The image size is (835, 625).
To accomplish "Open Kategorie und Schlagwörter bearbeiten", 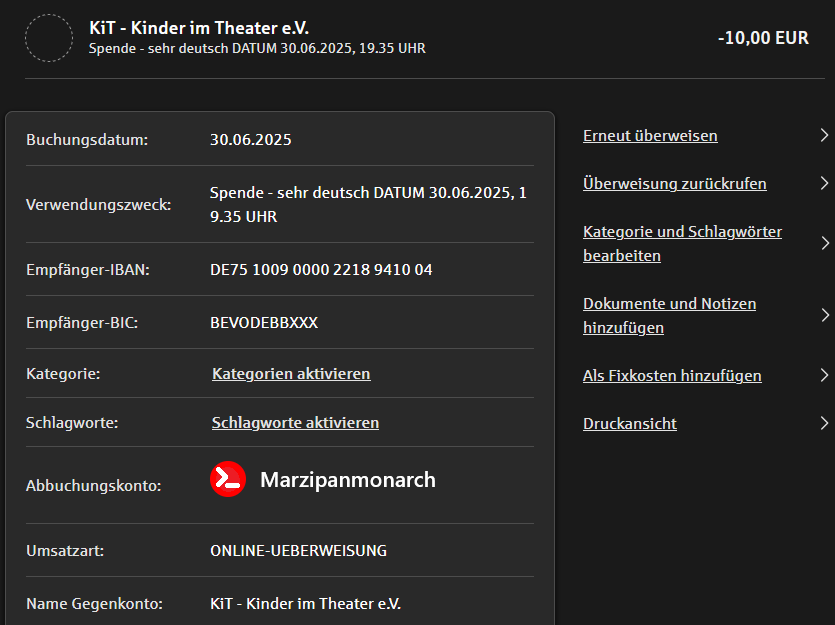I will coord(682,244).
